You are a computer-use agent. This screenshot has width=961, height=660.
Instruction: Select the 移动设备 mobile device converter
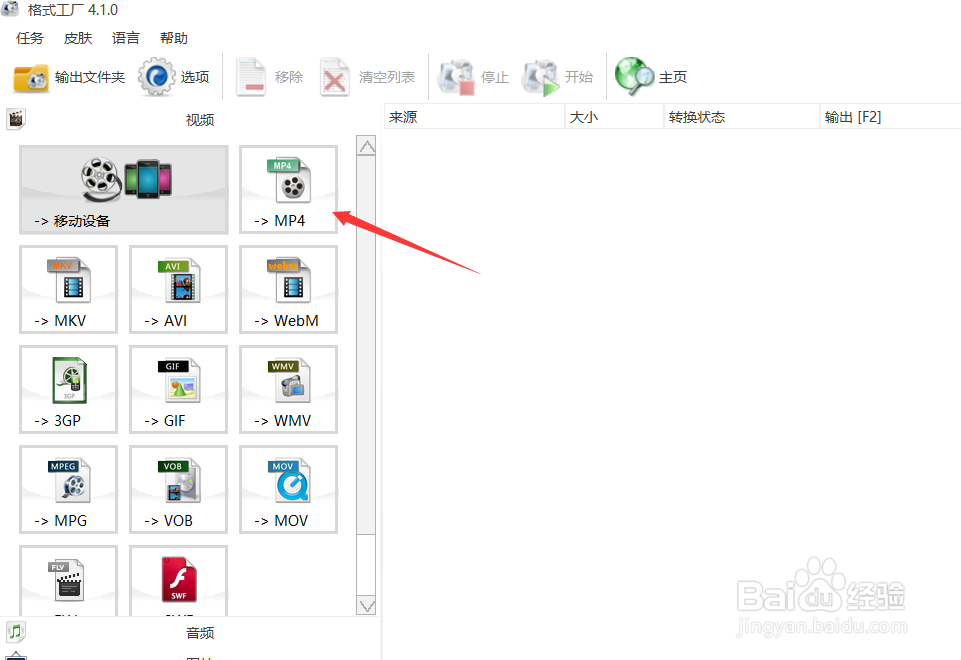tap(124, 190)
